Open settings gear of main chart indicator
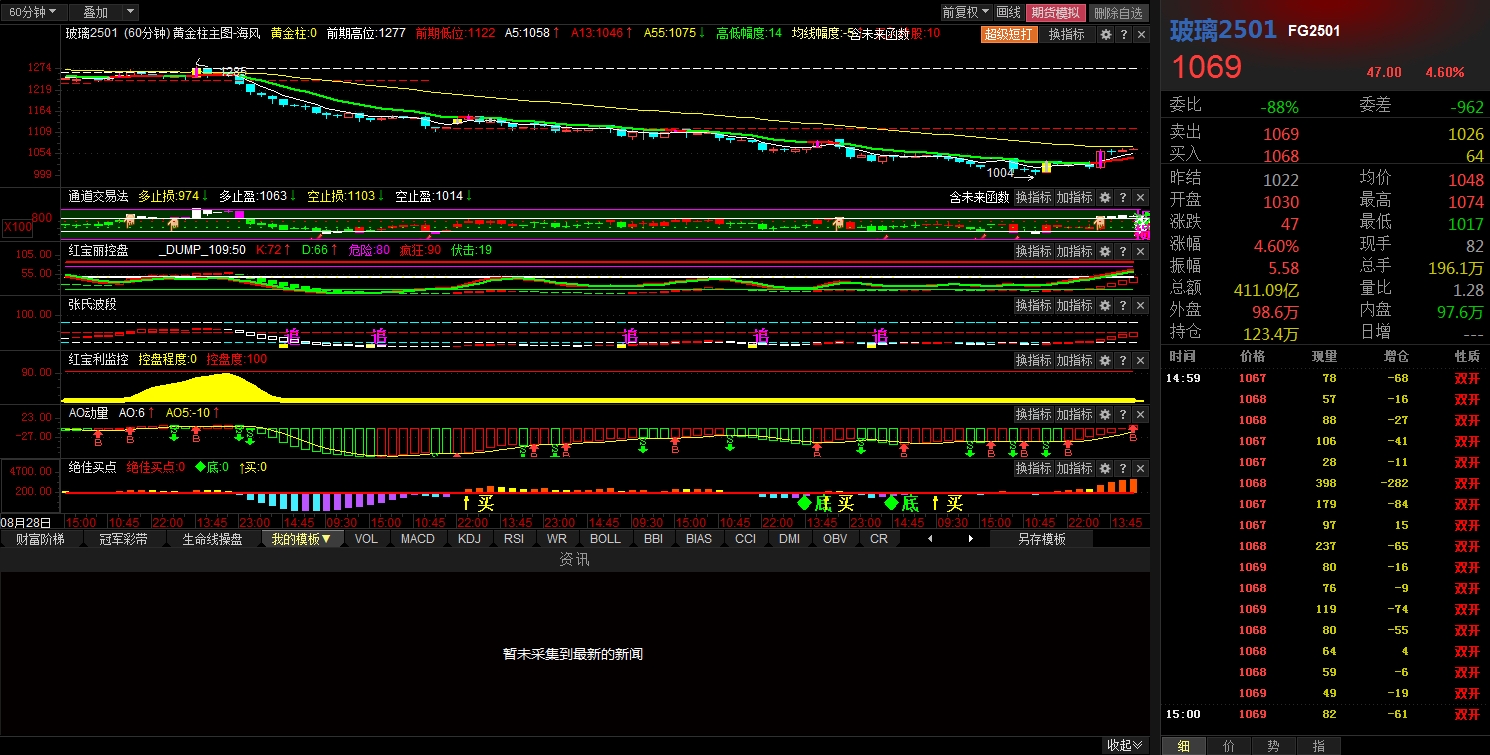Viewport: 1490px width, 755px height. [1106, 34]
